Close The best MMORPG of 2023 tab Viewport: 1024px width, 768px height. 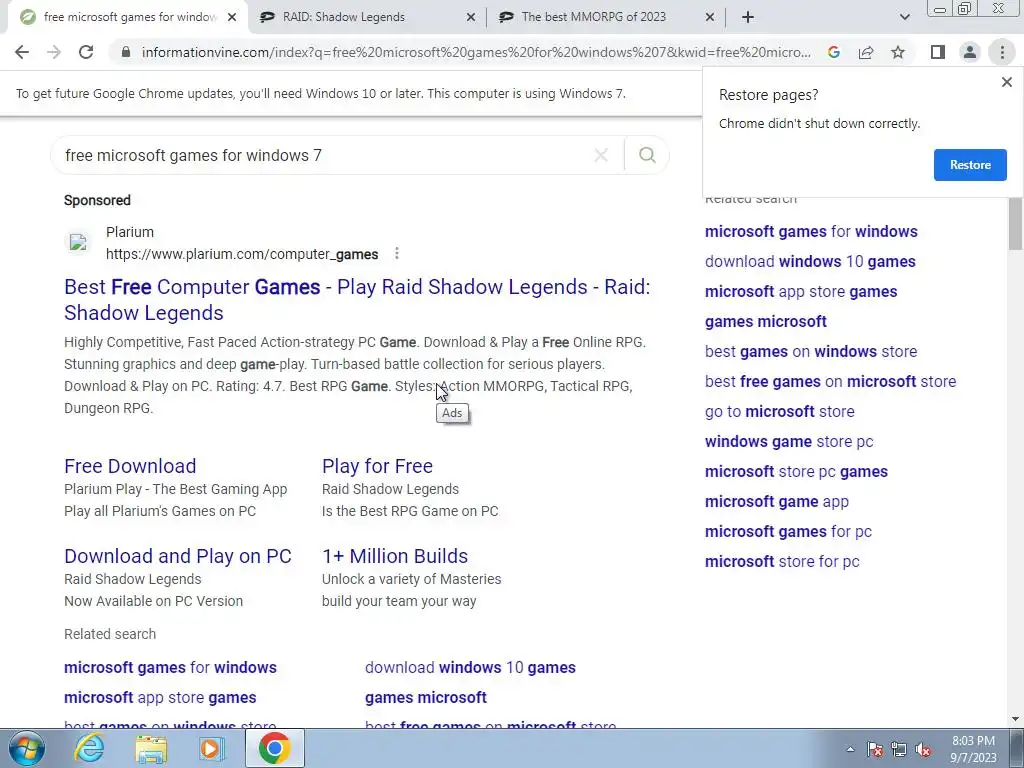pos(710,17)
